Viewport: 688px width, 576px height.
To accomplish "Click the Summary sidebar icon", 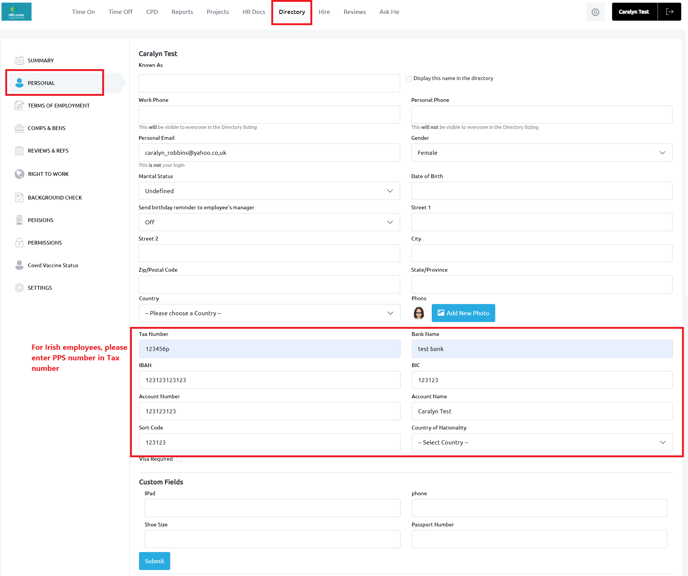I will 19,61.
